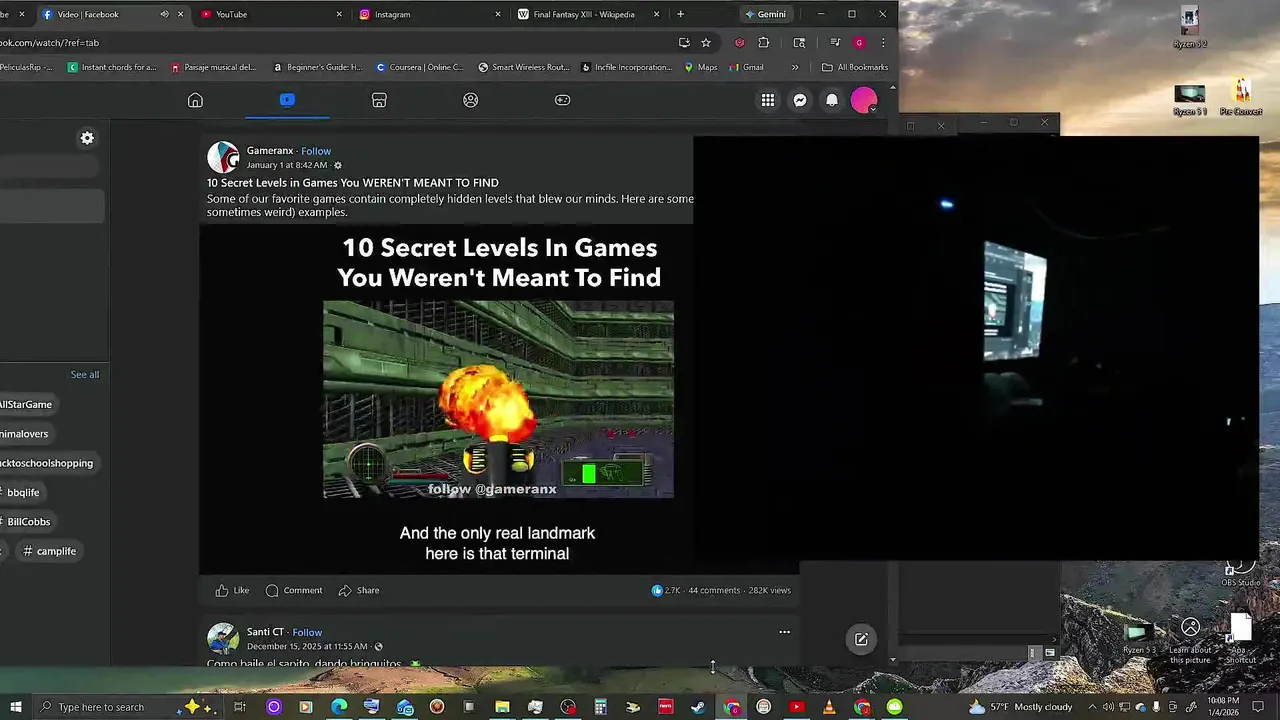Bookmark this page with the star icon
Image resolution: width=1280 pixels, height=720 pixels.
tap(706, 43)
